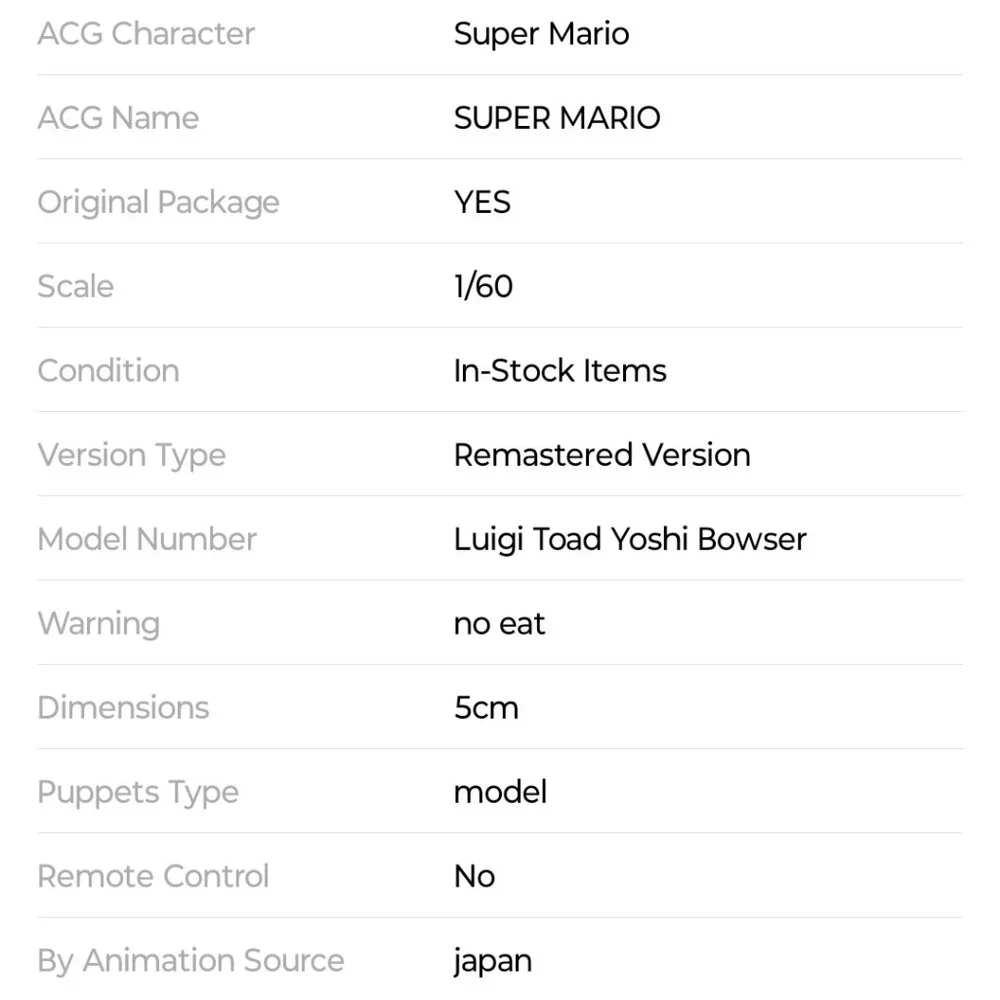Click the Version Type label
This screenshot has height=1000, width=1000.
point(131,456)
